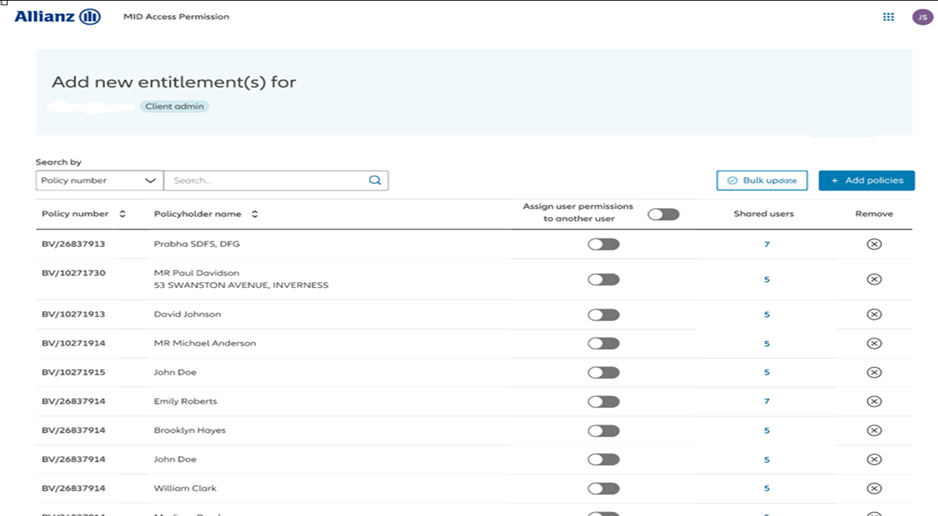
Task: Switch on toggle for David Johnson
Action: pyautogui.click(x=604, y=315)
